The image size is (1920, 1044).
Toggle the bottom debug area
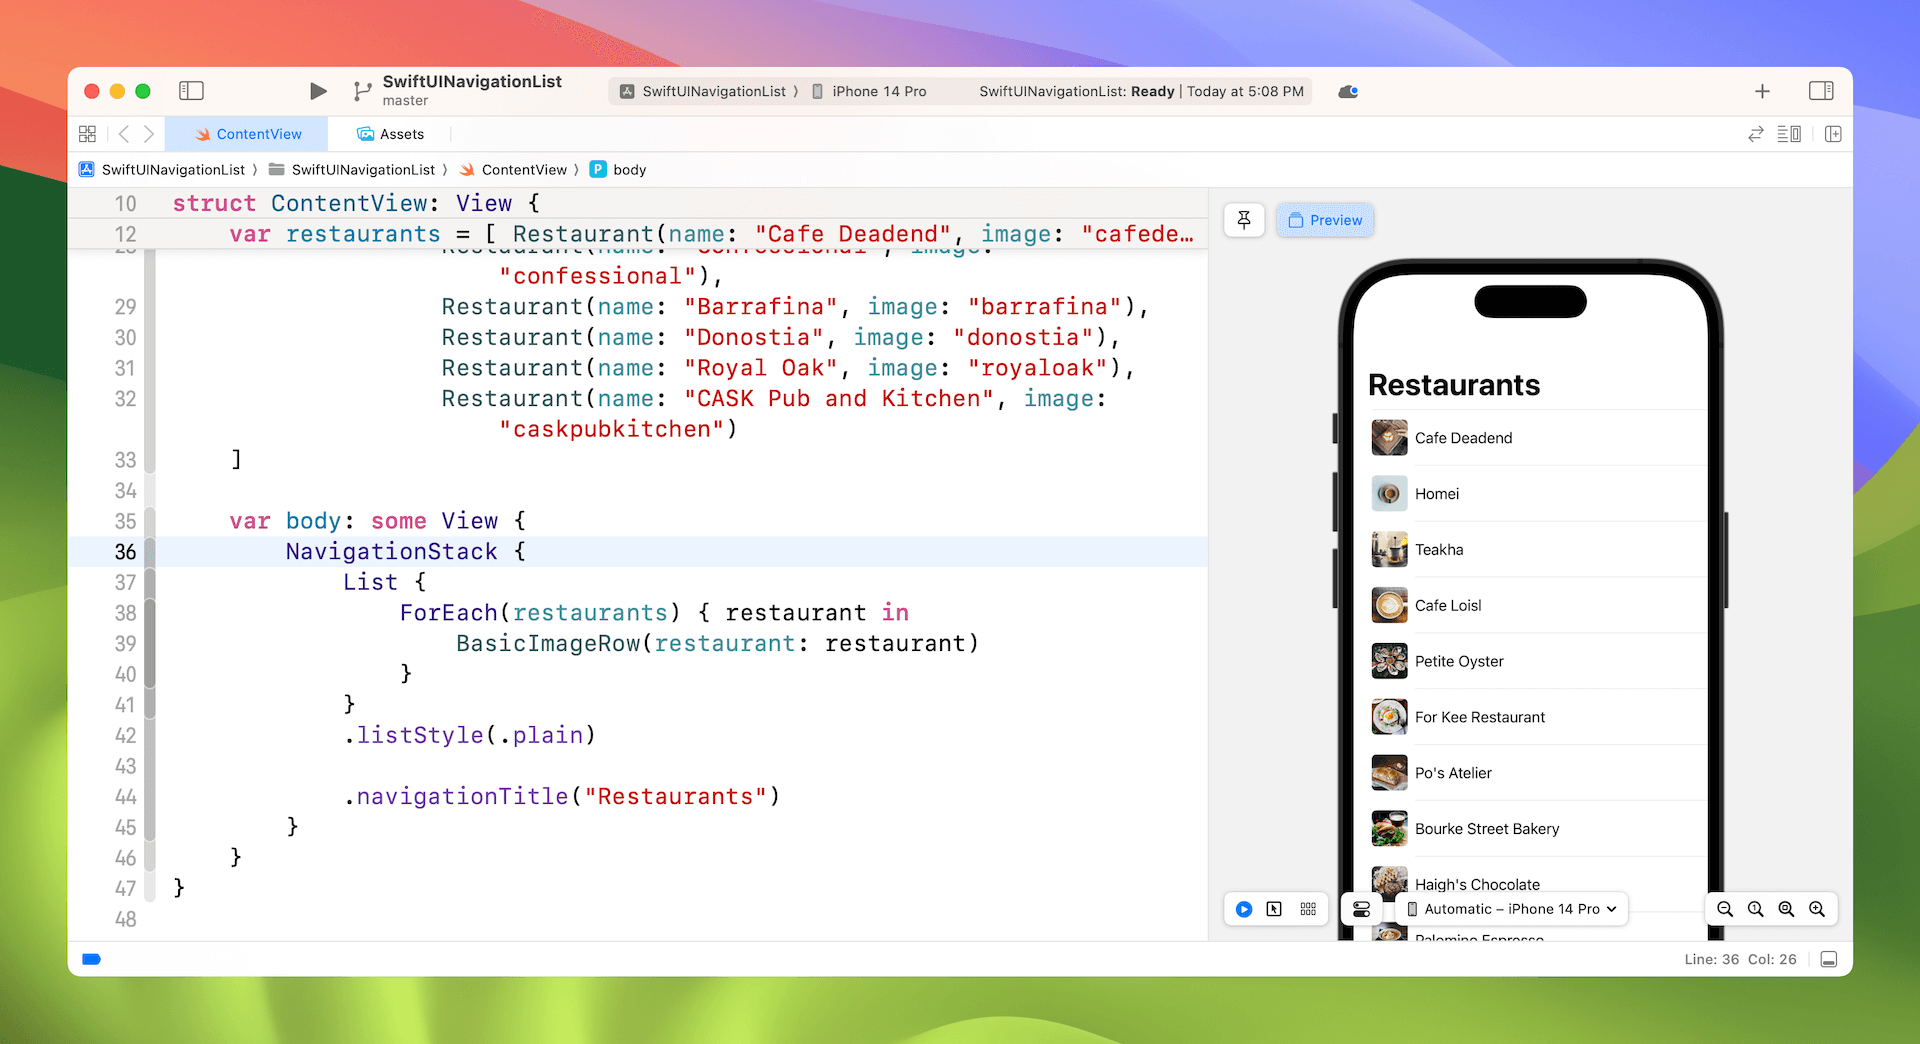pyautogui.click(x=1829, y=959)
